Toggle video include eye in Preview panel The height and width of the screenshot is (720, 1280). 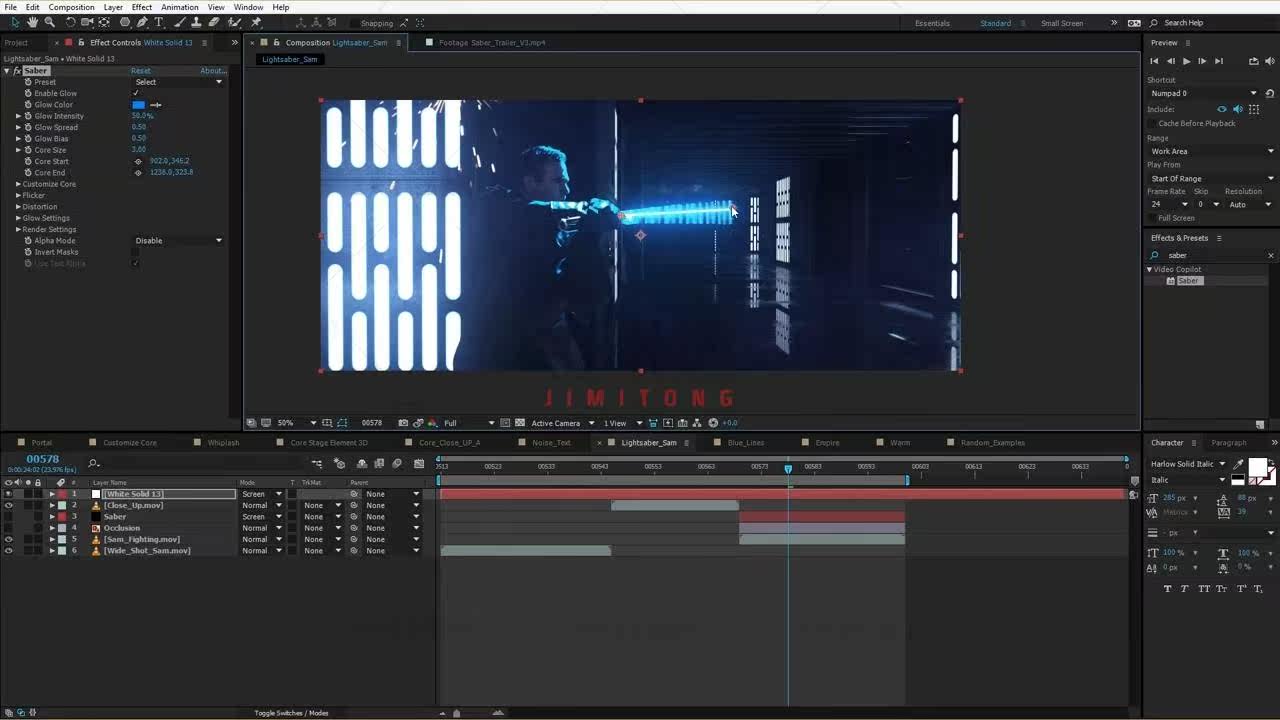click(x=1222, y=109)
